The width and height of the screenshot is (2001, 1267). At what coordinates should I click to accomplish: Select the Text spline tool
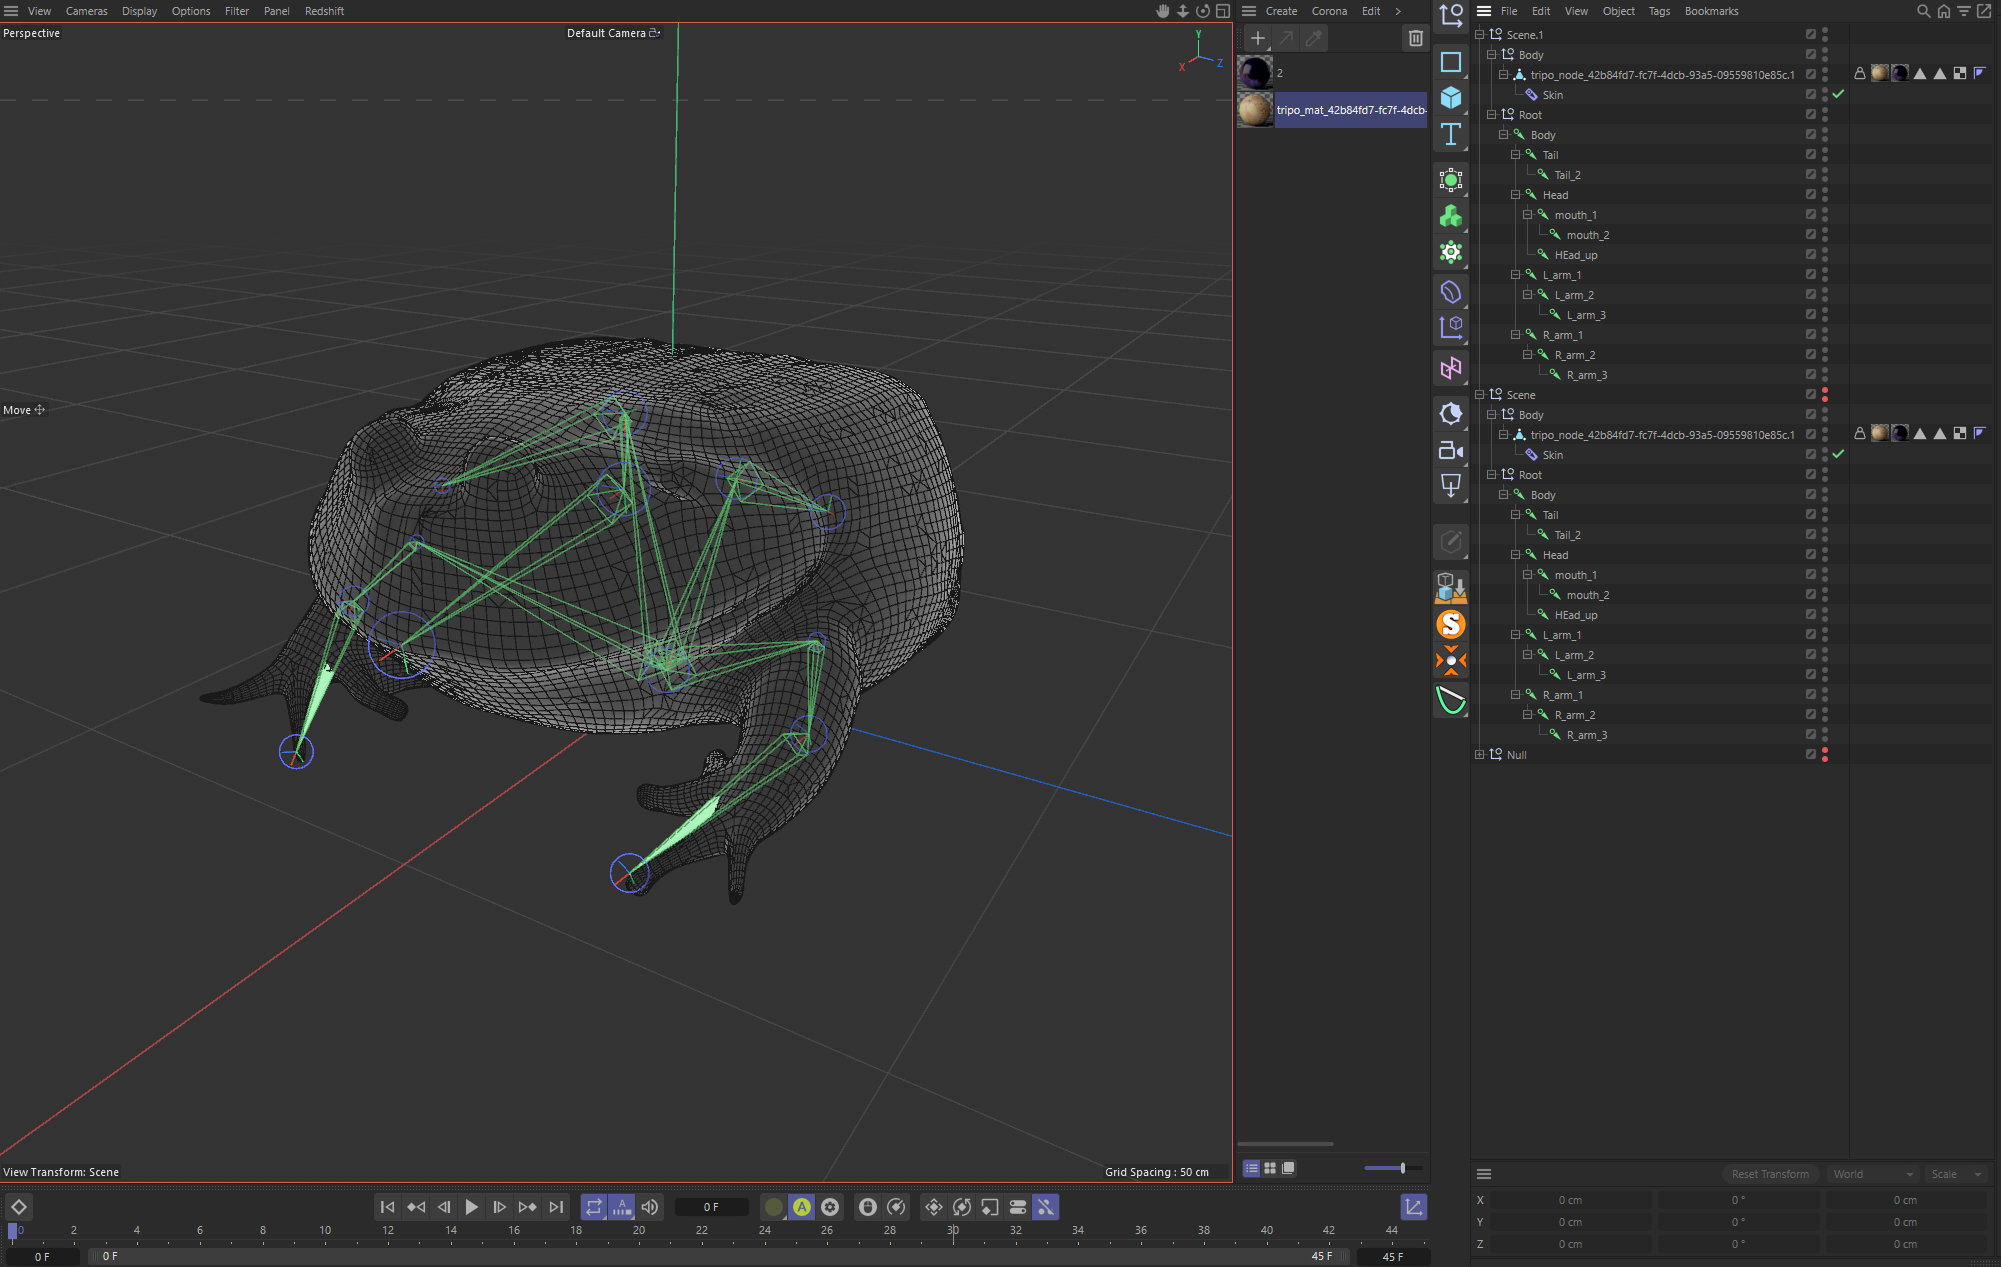pos(1450,134)
